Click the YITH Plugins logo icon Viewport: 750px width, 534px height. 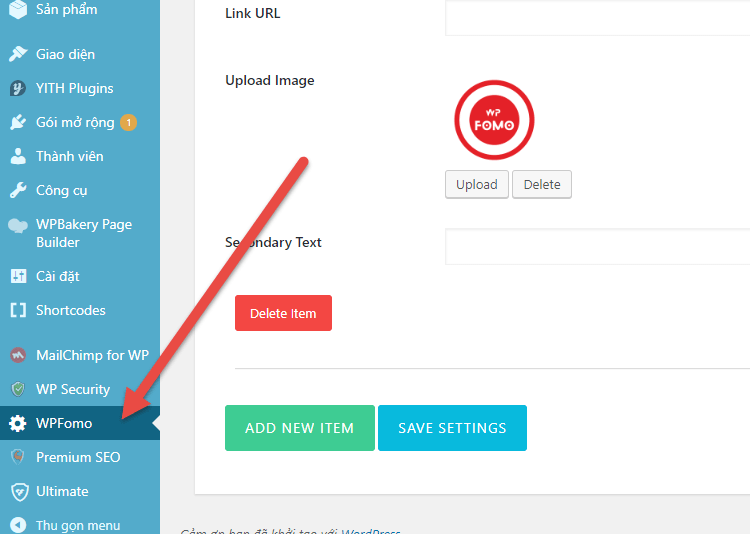(18, 89)
